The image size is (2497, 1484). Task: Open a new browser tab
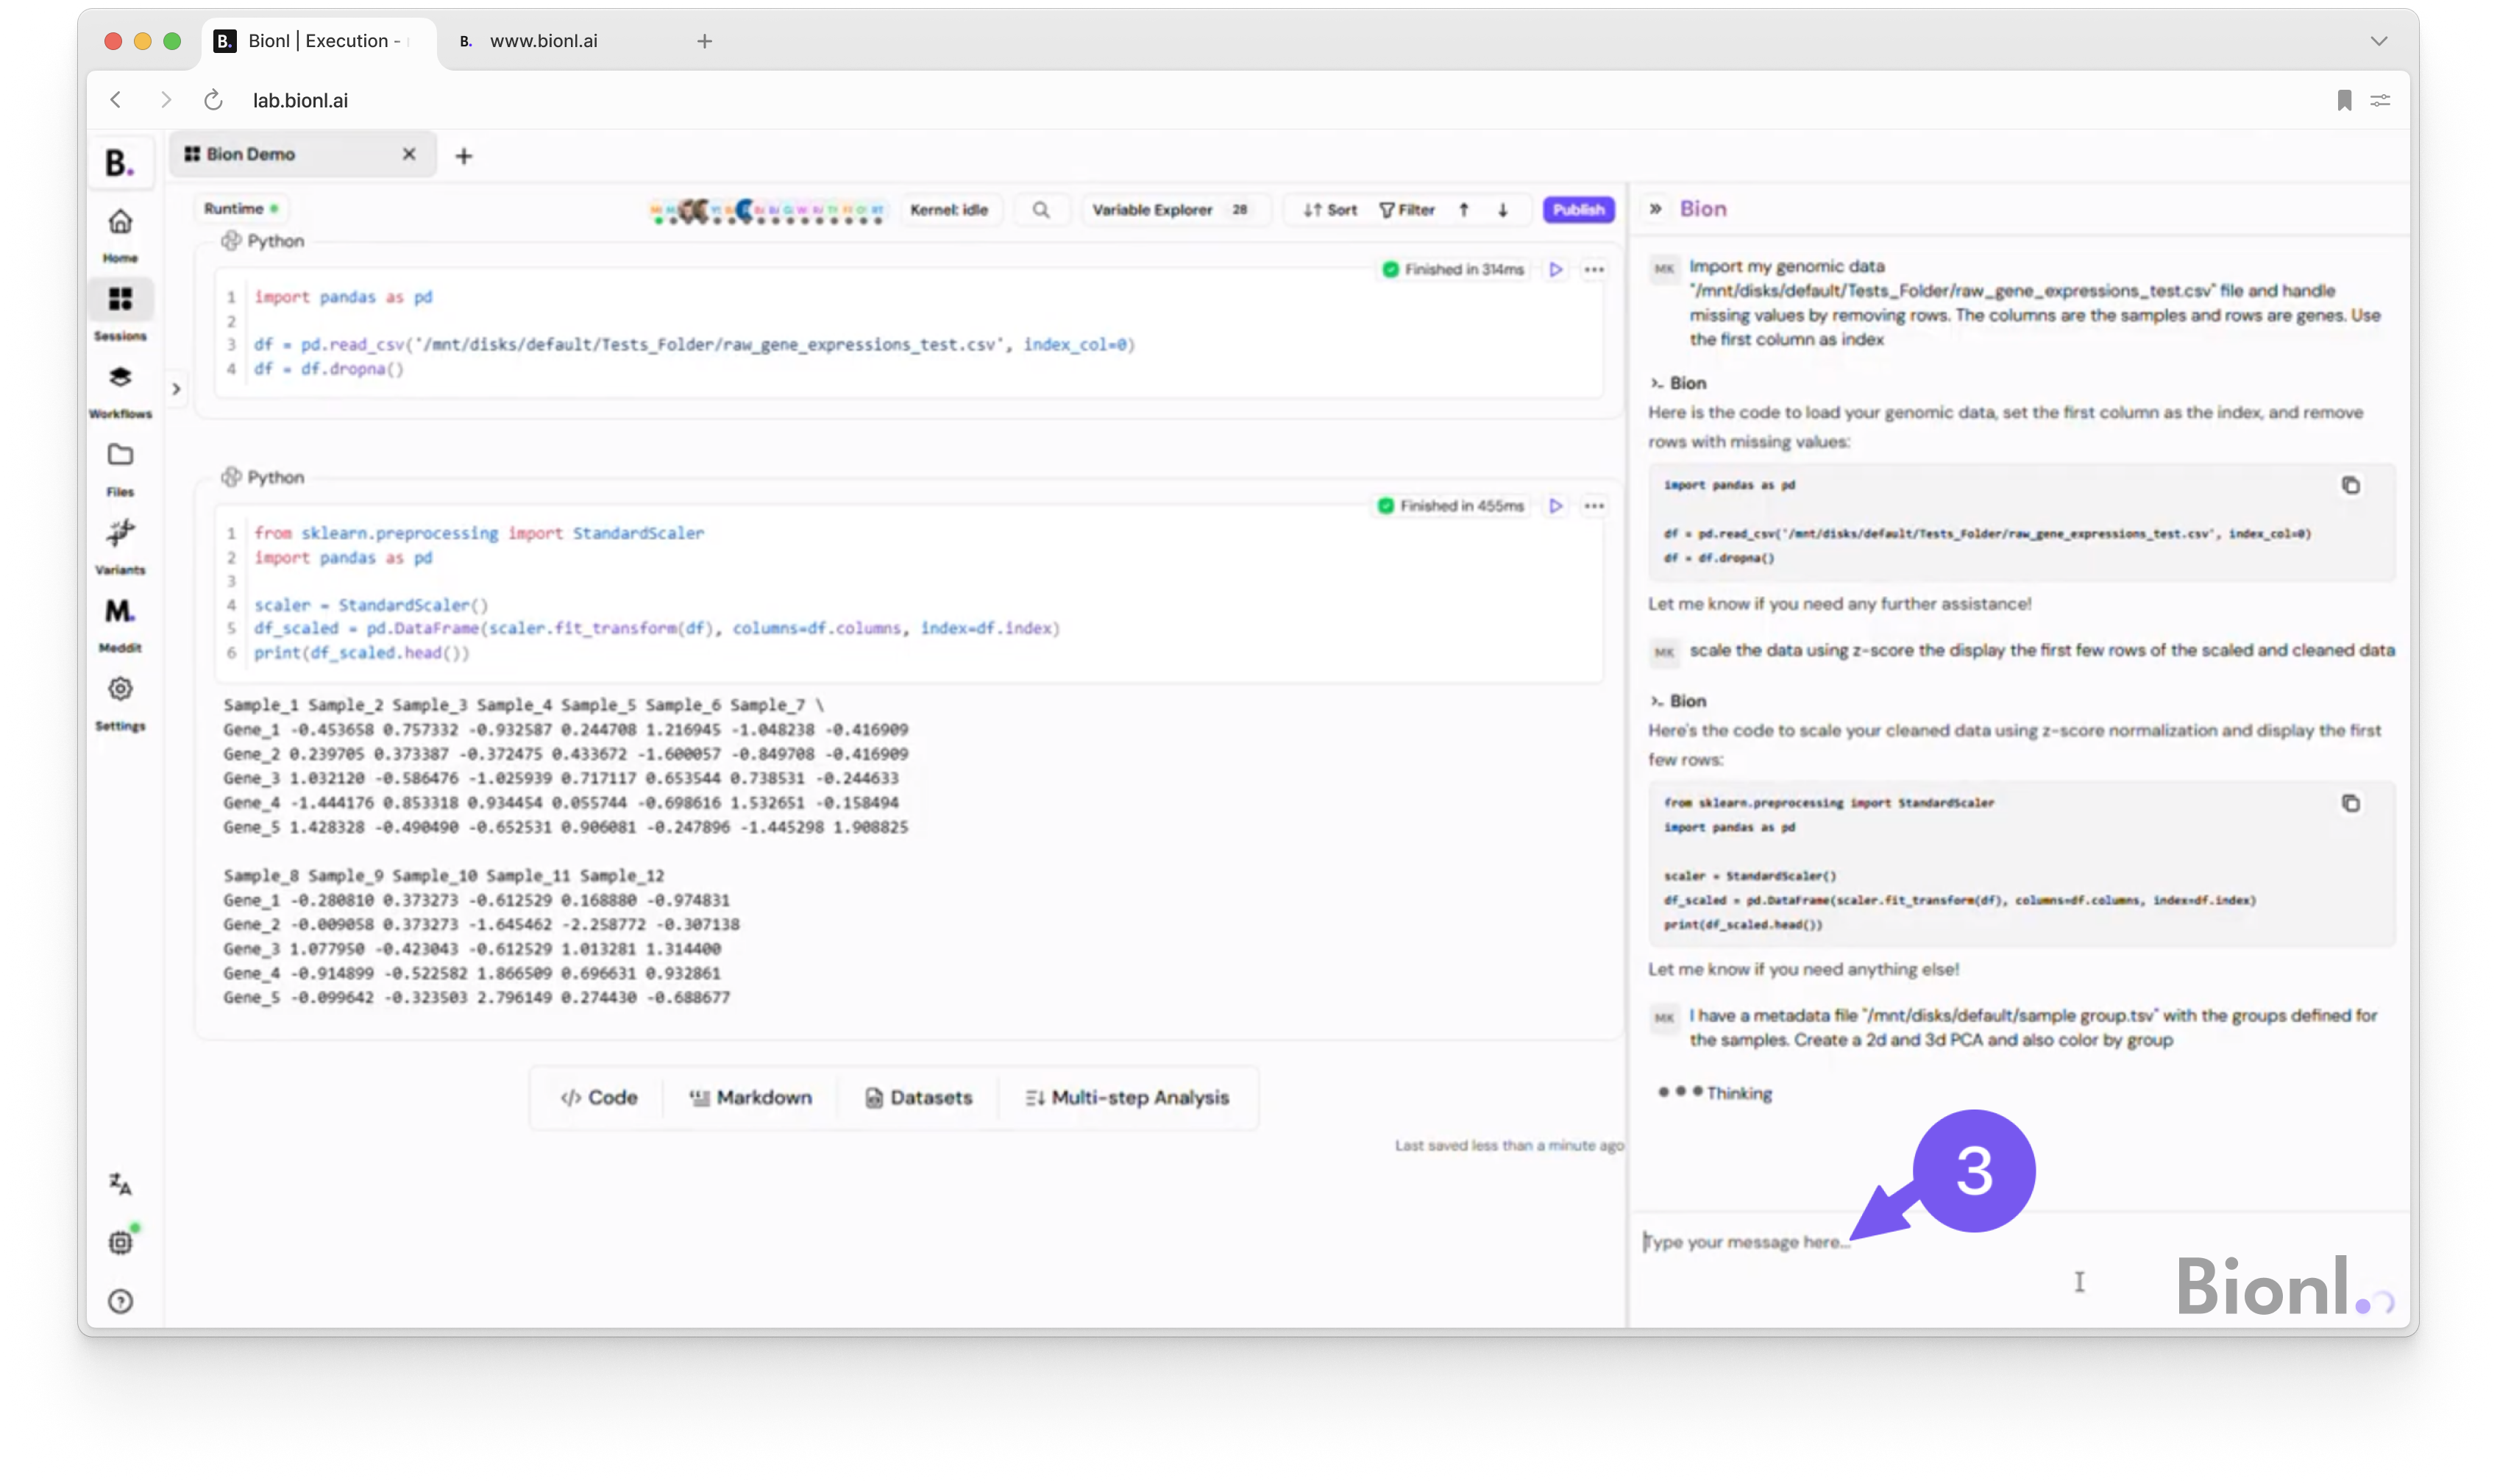(704, 41)
